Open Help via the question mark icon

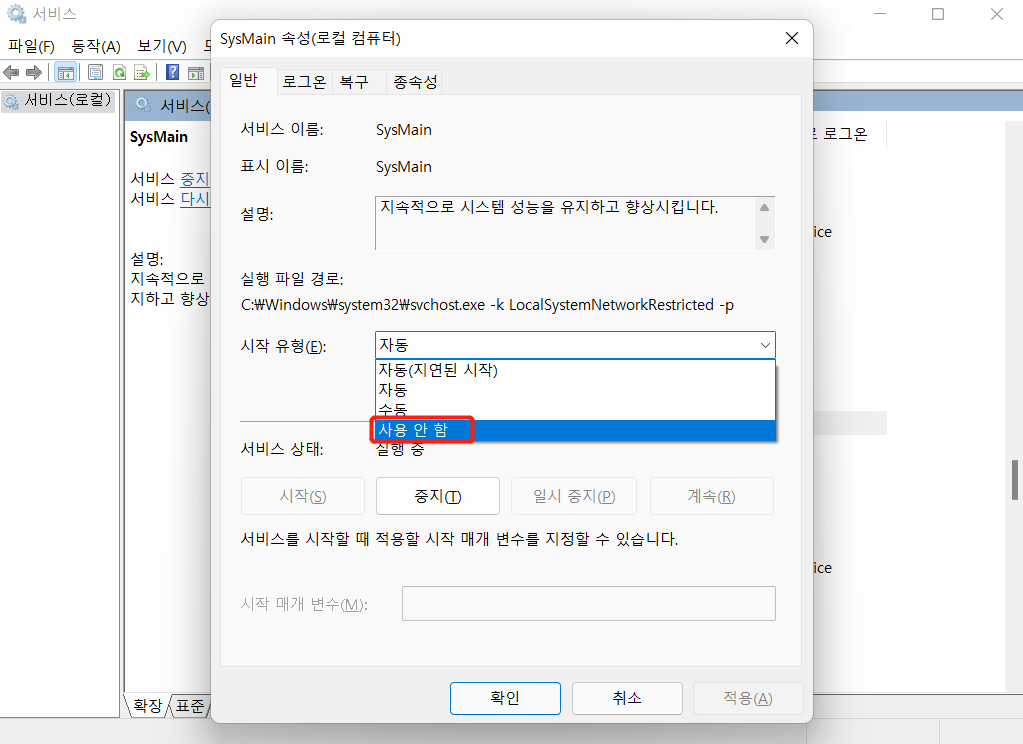172,71
